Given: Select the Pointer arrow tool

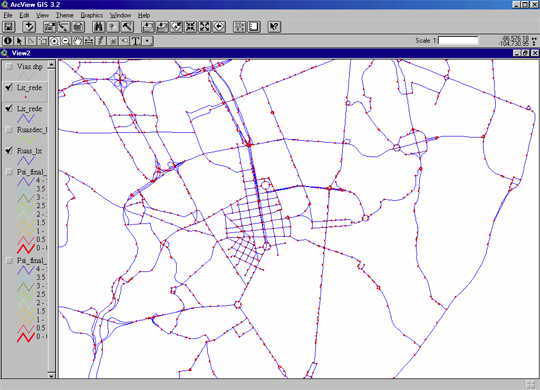Looking at the screenshot, I should pos(19,41).
